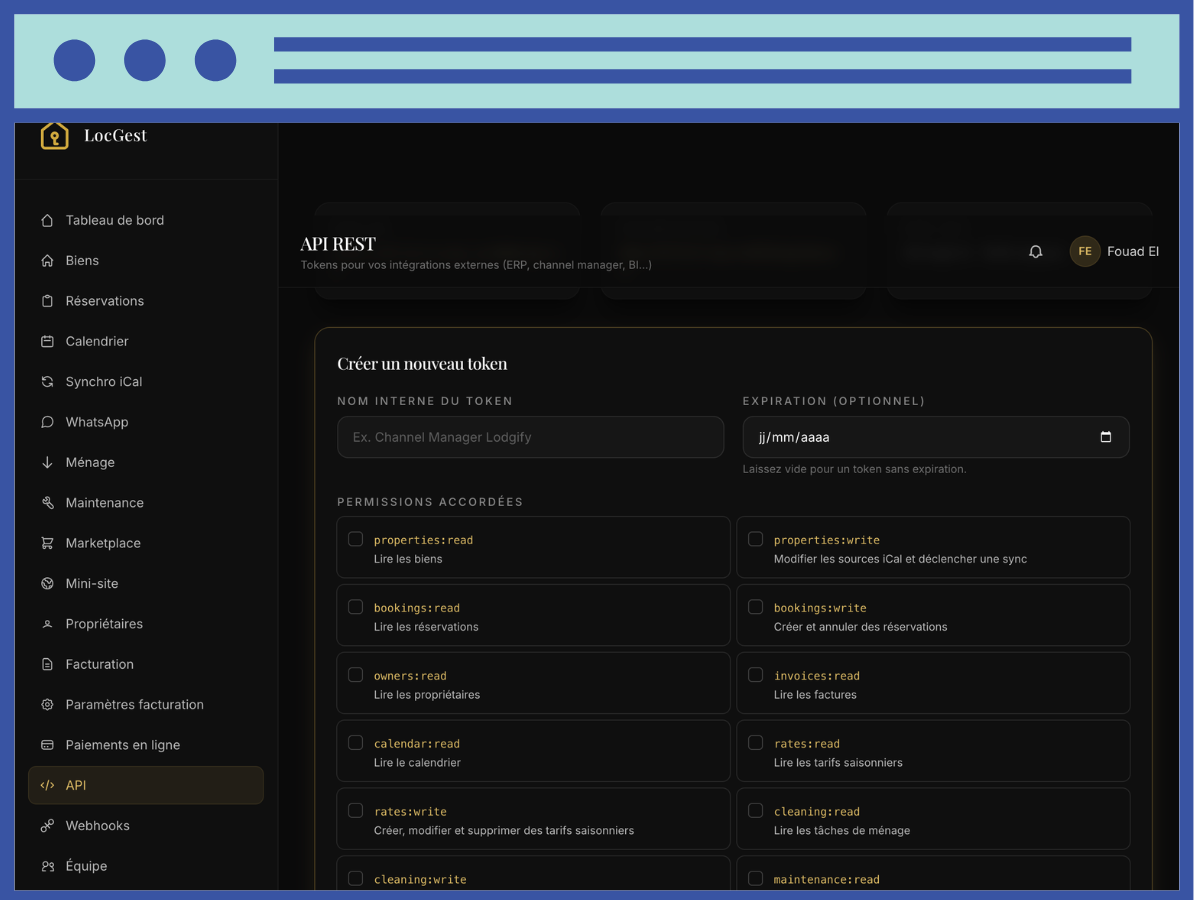Click the Ménage arrow-down icon
1200x900 pixels.
[47, 462]
